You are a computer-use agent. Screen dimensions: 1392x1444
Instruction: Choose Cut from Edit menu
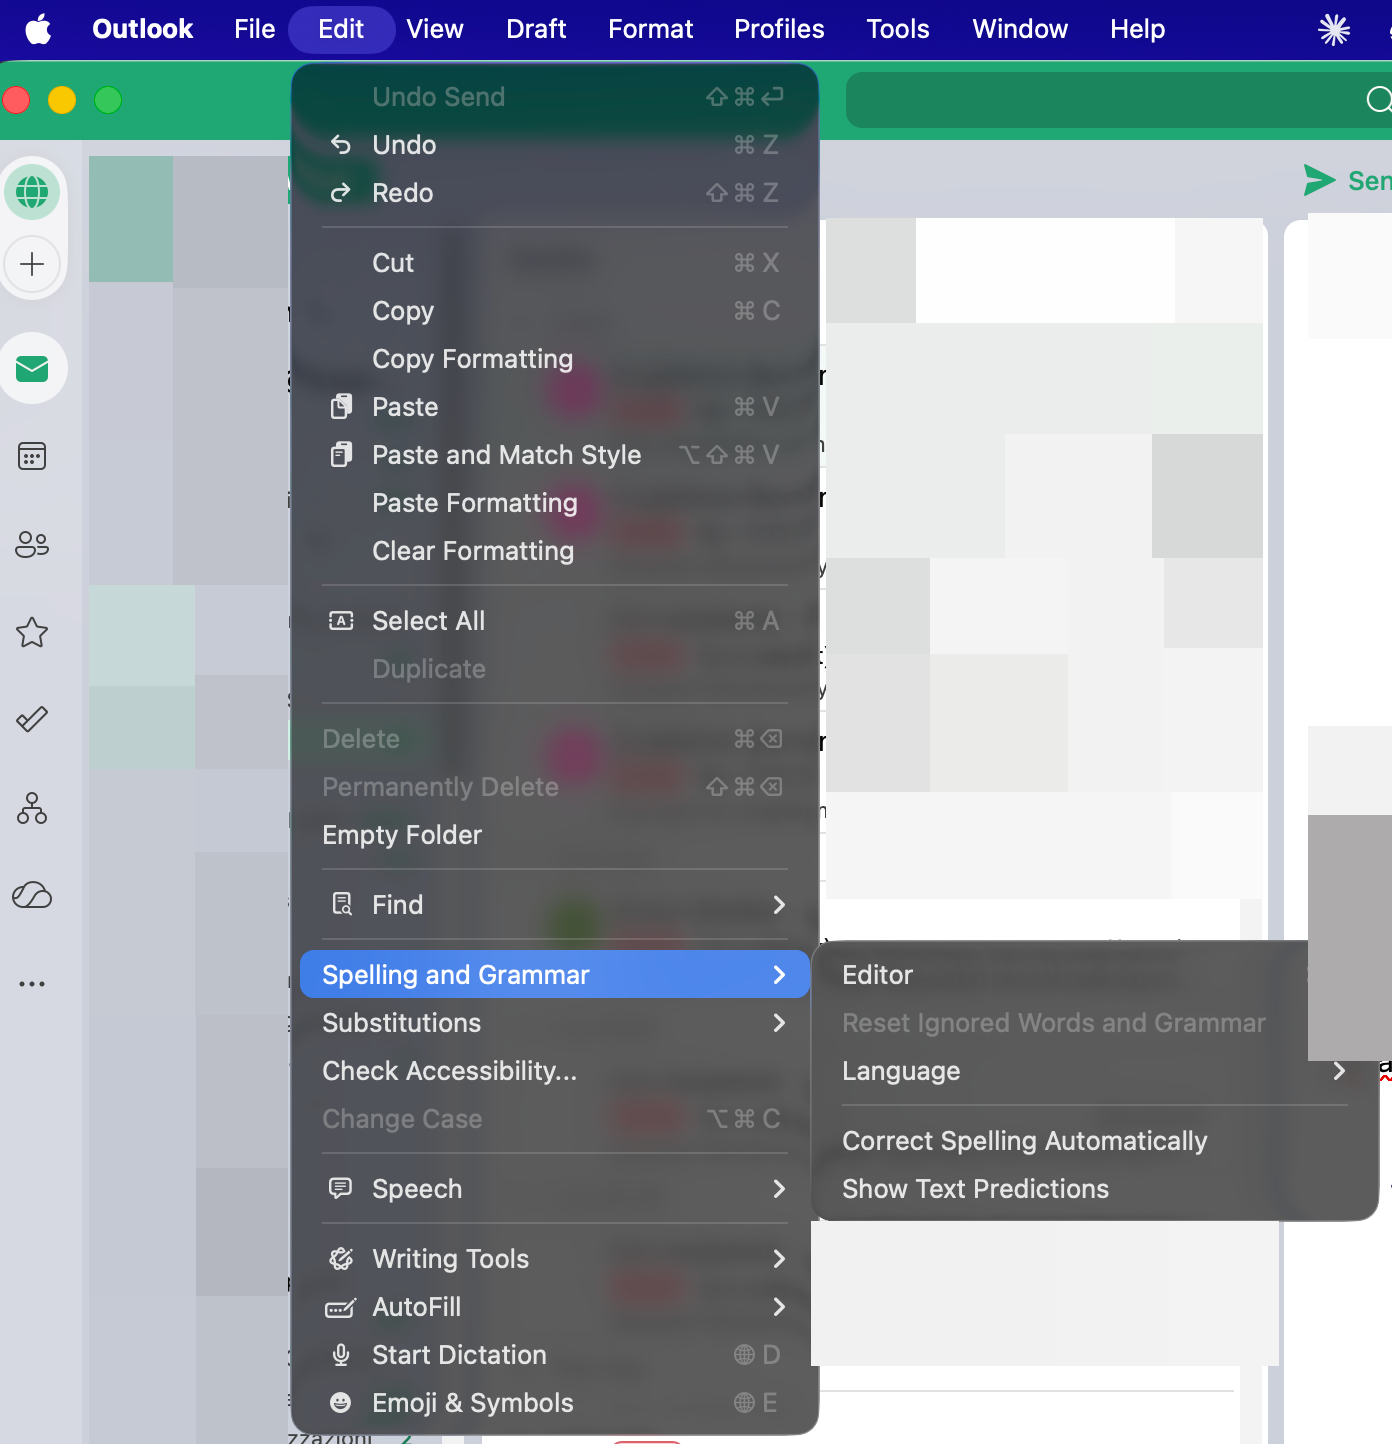(555, 263)
